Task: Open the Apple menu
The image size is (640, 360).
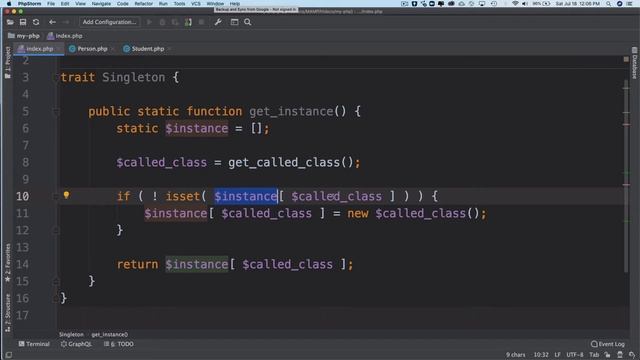Action: [x=9, y=4]
